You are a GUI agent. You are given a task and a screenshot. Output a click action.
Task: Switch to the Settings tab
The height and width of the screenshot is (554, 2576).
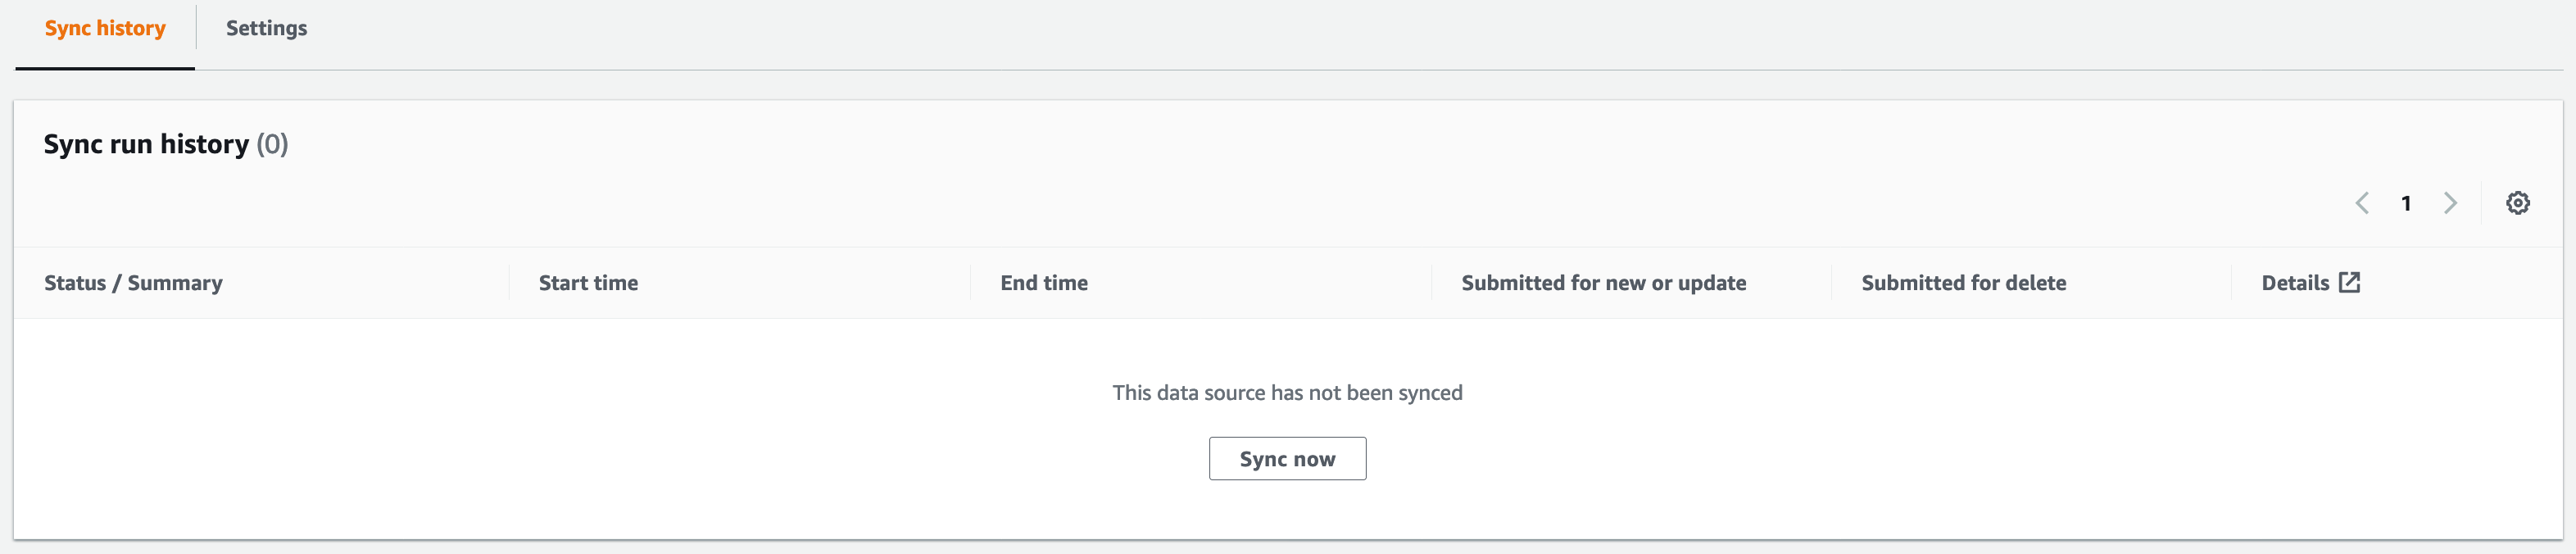point(266,29)
